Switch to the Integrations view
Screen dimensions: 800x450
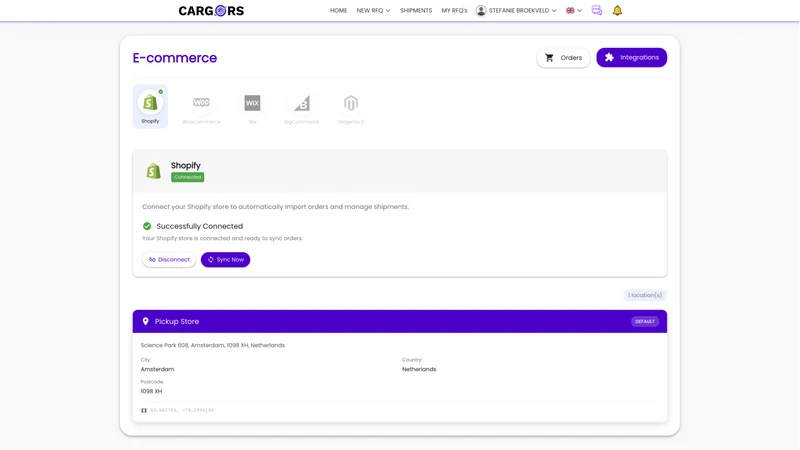632,58
